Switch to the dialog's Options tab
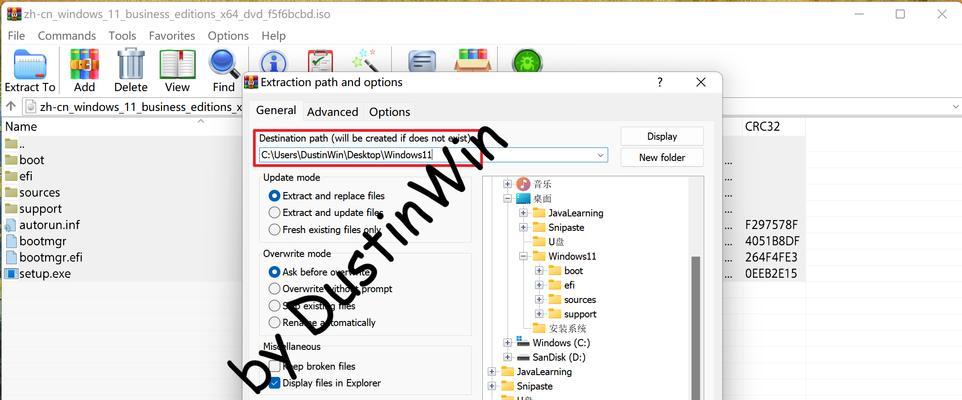 tap(390, 112)
